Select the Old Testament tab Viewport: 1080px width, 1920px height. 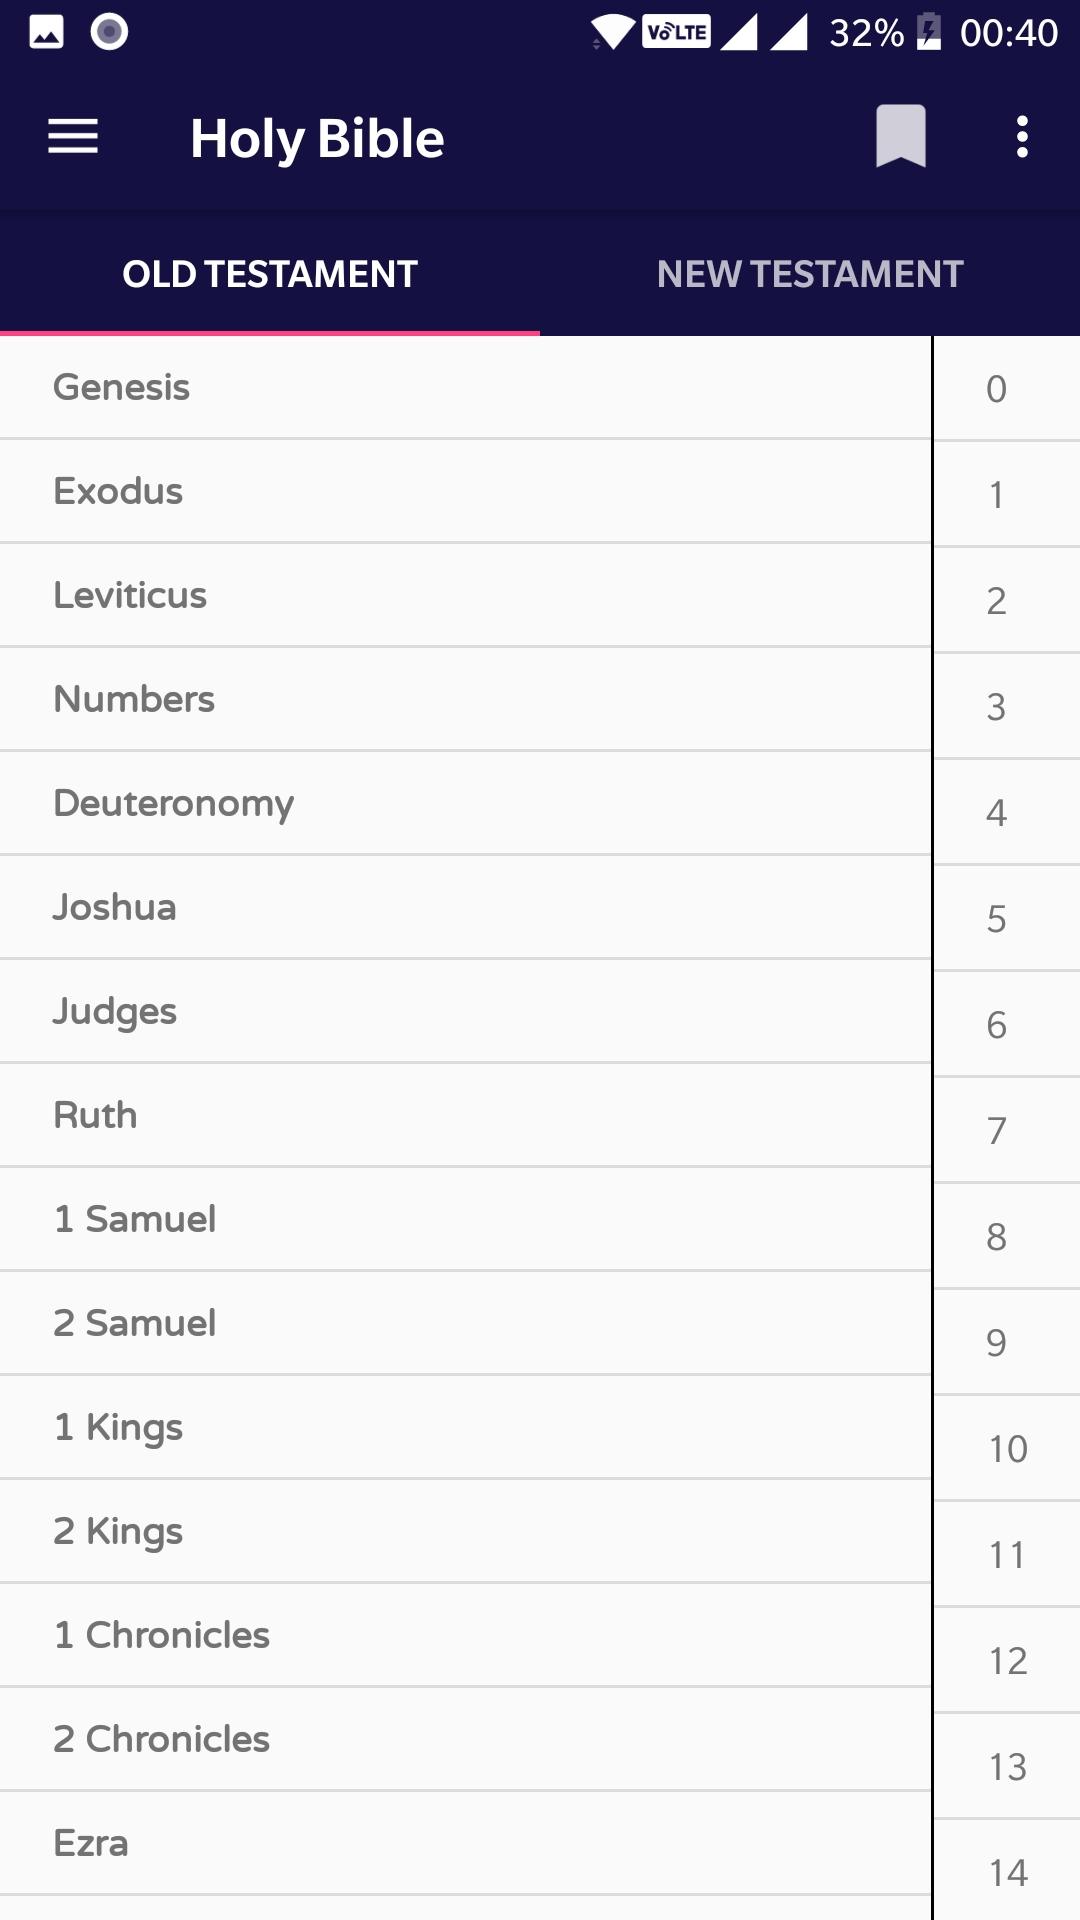click(x=270, y=274)
